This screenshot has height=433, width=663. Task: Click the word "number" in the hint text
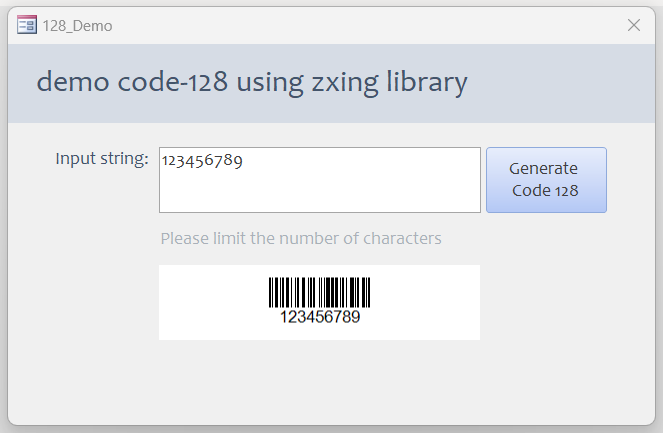306,238
